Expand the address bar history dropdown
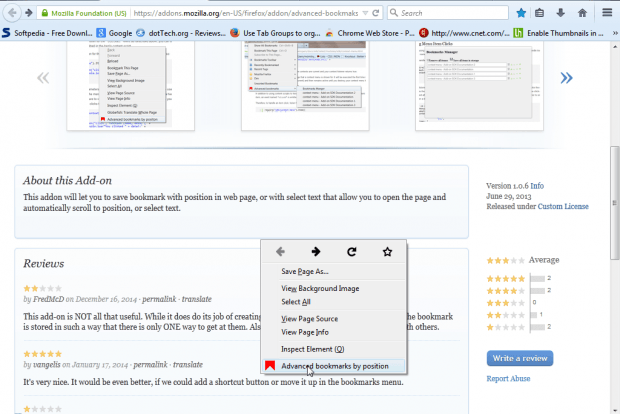The width and height of the screenshot is (620, 414). (365, 13)
